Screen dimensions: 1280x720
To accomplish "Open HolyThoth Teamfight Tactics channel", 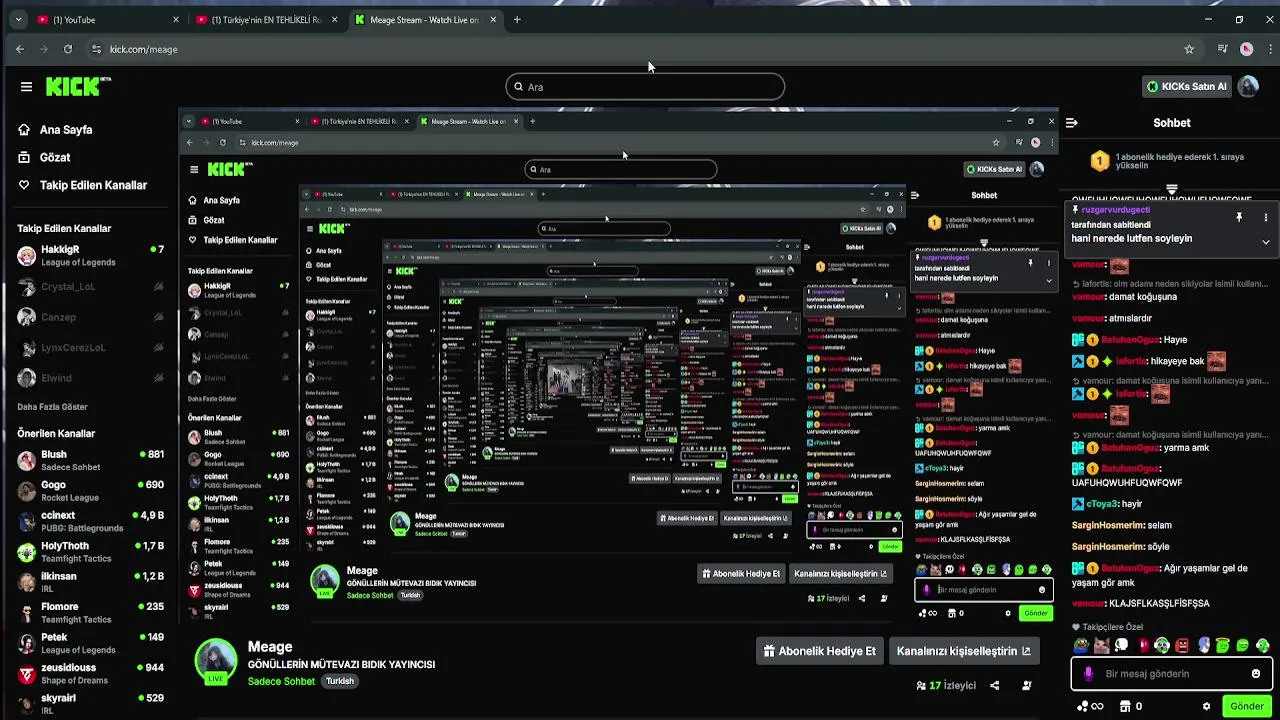I will [x=90, y=552].
